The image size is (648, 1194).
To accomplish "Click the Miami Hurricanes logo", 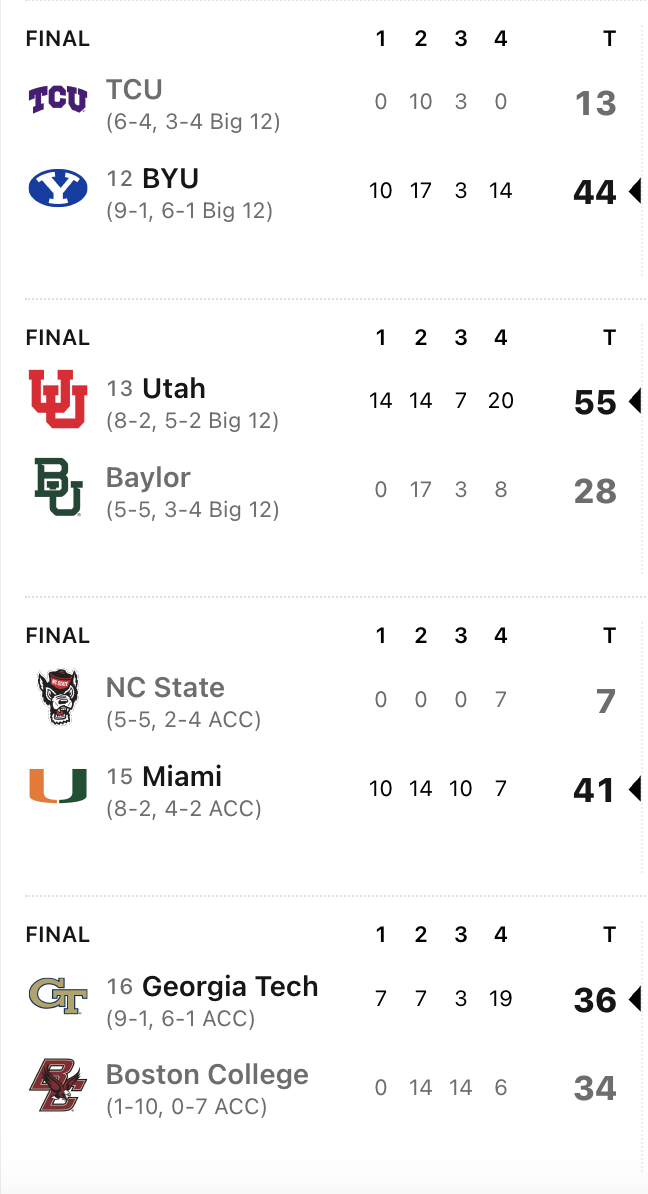I will click(x=57, y=787).
